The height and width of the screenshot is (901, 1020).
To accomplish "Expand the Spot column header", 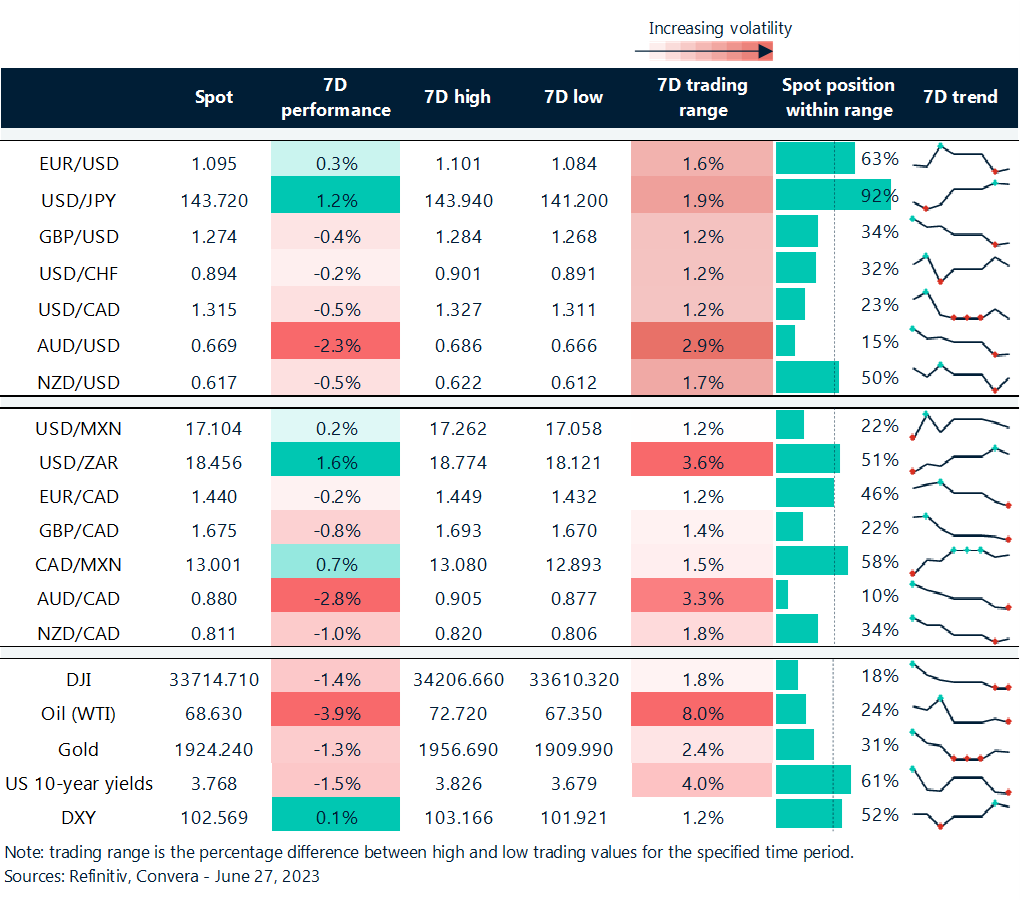I will tap(214, 97).
